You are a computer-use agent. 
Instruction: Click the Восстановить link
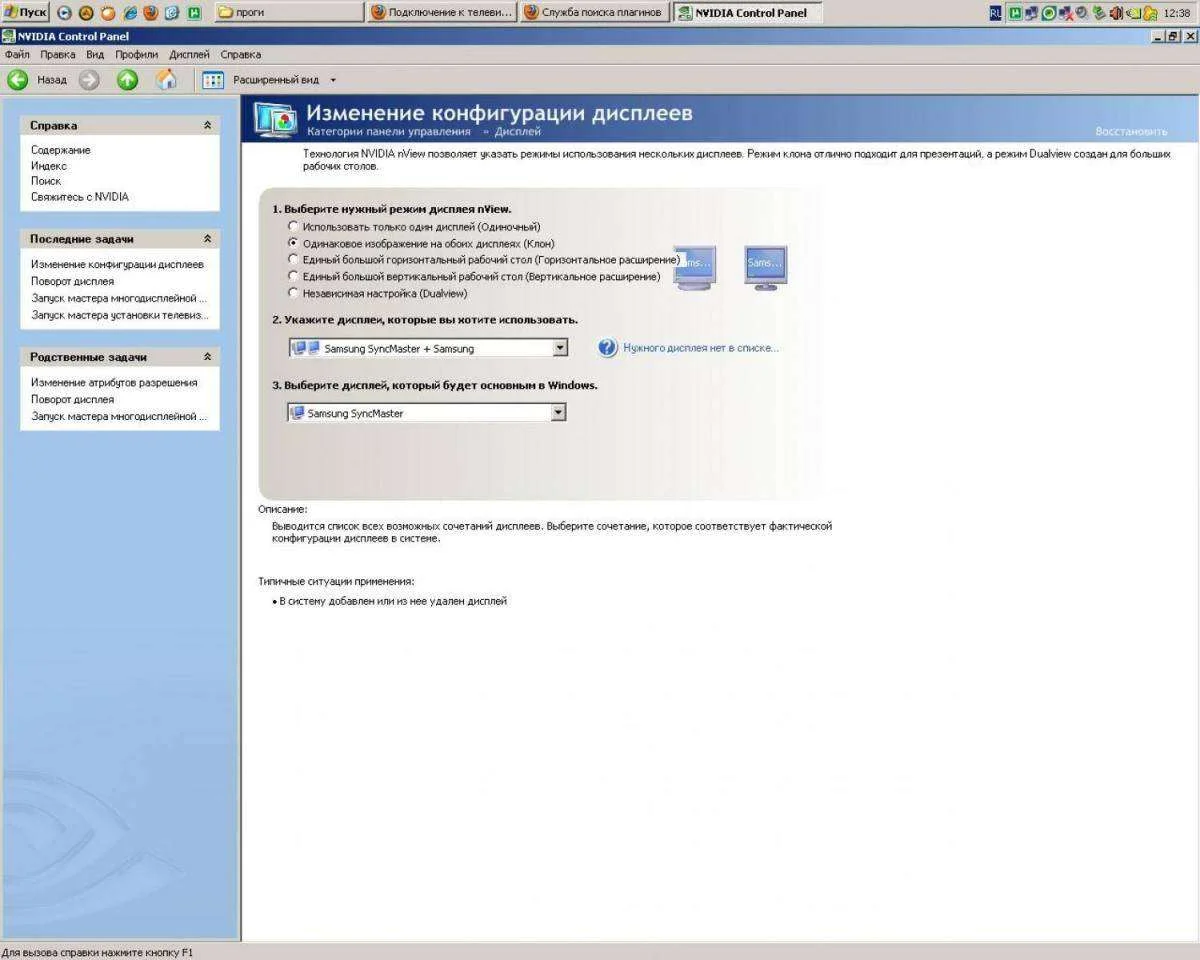(1131, 131)
